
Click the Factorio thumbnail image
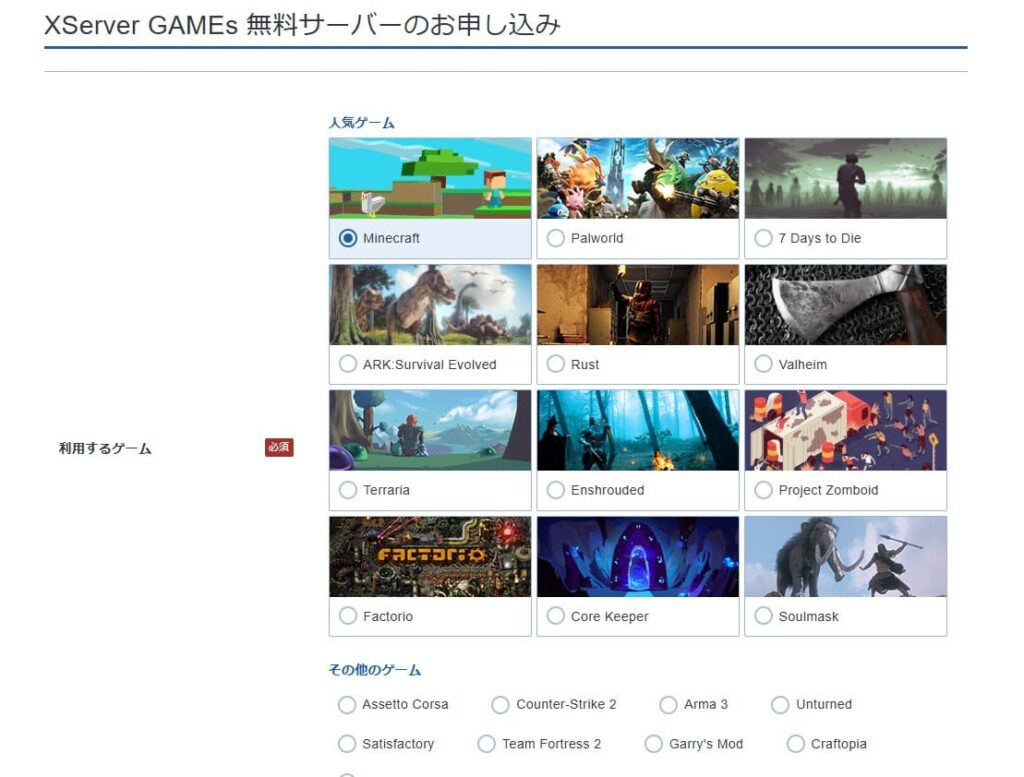pyautogui.click(x=429, y=556)
